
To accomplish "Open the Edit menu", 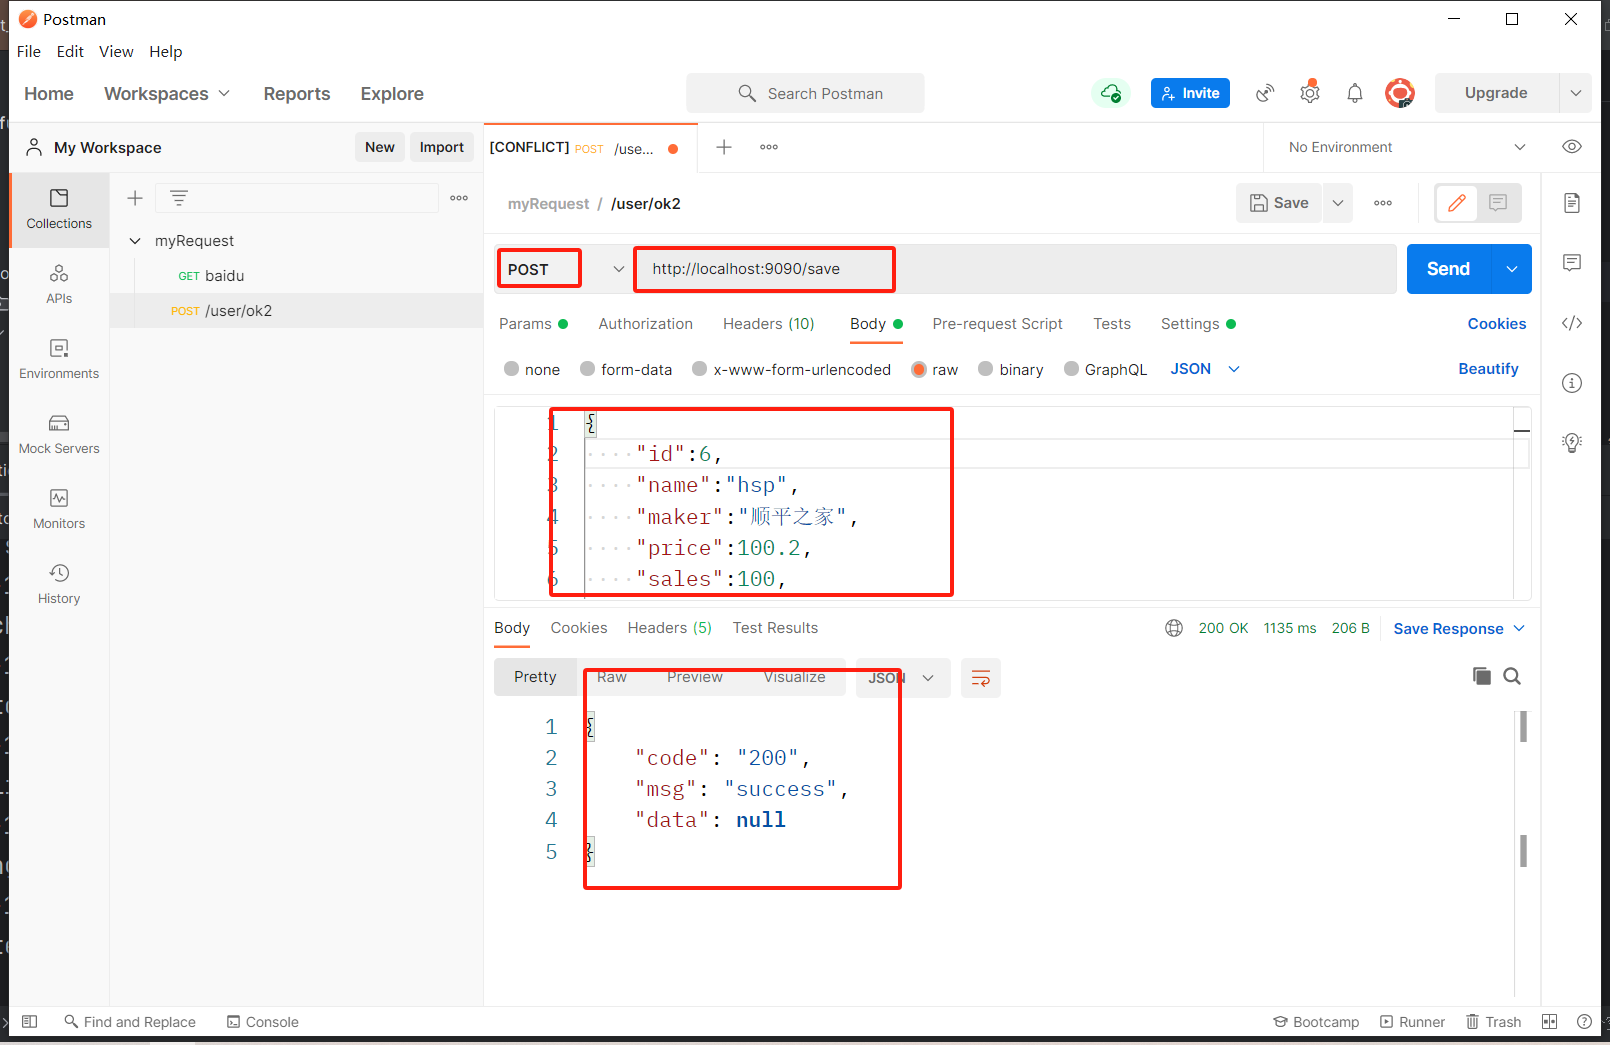I will tap(70, 51).
